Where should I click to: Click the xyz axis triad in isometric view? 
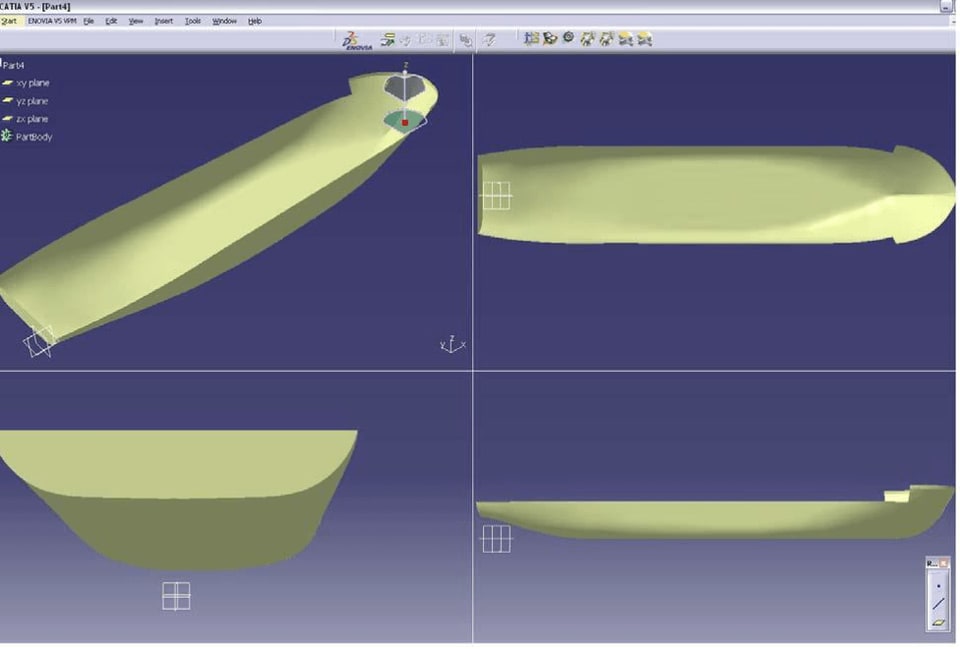coord(452,345)
